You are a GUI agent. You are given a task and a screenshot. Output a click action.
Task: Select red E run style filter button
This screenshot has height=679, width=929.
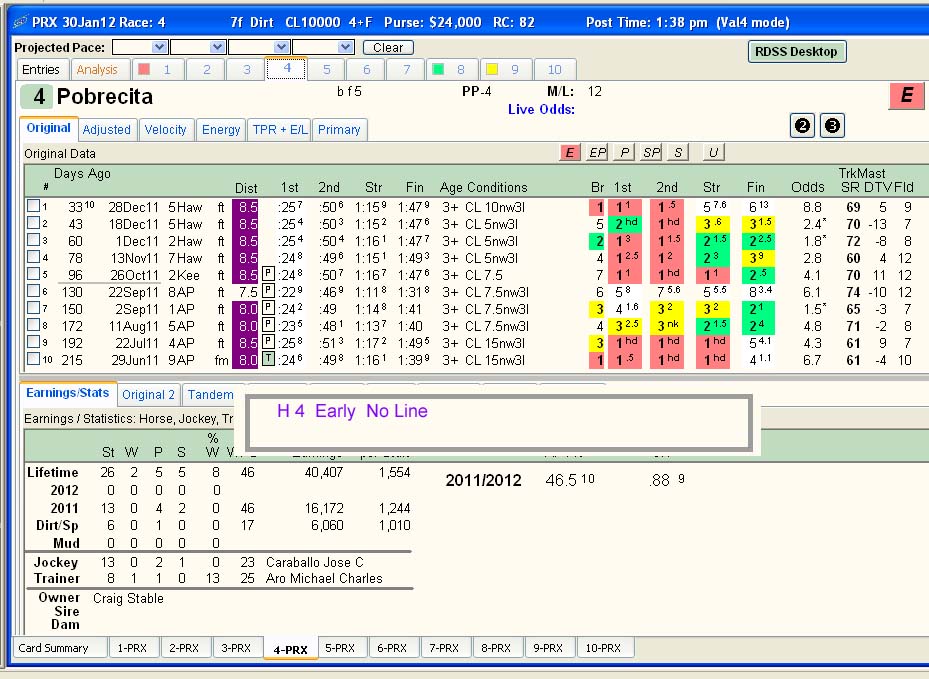[569, 152]
